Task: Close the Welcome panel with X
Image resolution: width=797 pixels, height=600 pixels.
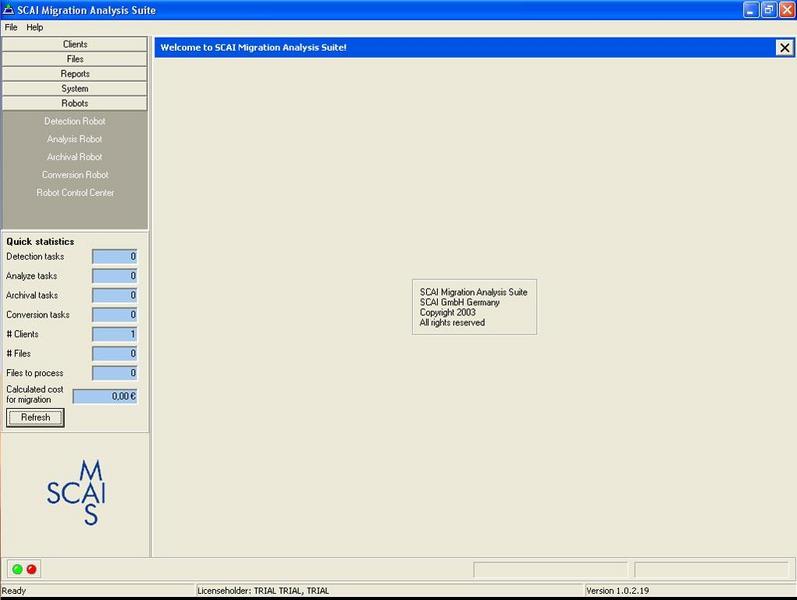Action: (784, 48)
